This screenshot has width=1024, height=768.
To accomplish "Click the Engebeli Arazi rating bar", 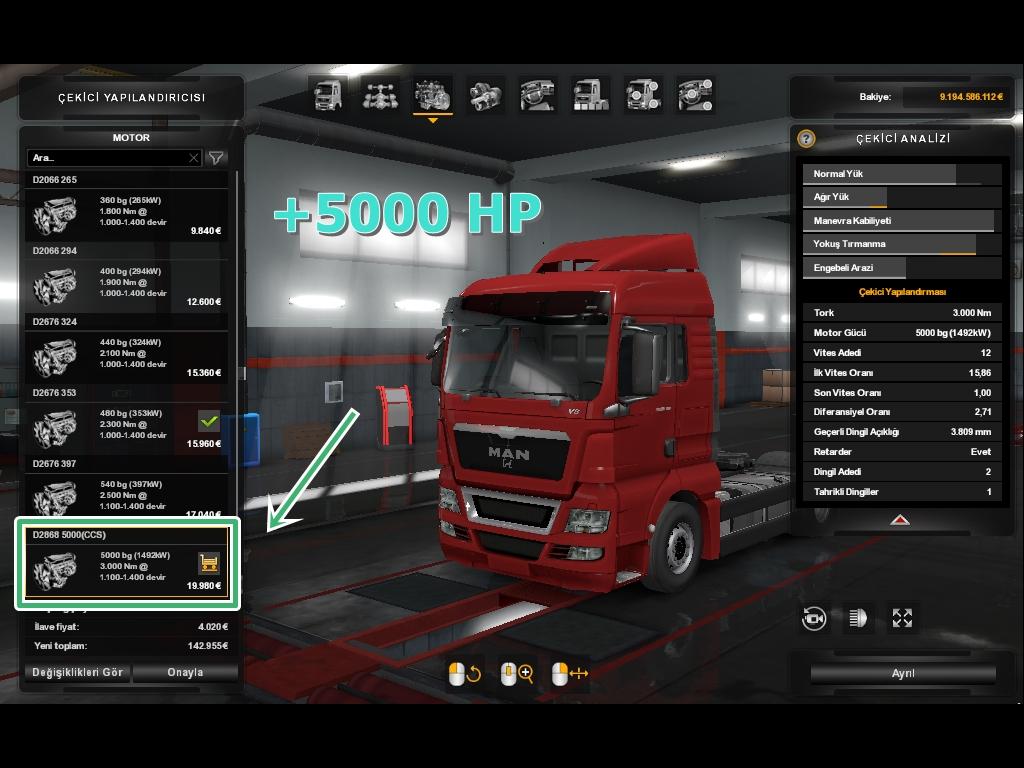I will [902, 268].
